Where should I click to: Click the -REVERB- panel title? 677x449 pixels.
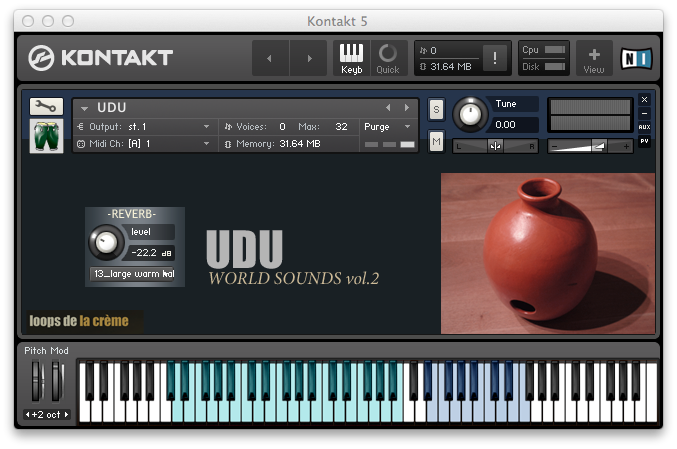(131, 214)
